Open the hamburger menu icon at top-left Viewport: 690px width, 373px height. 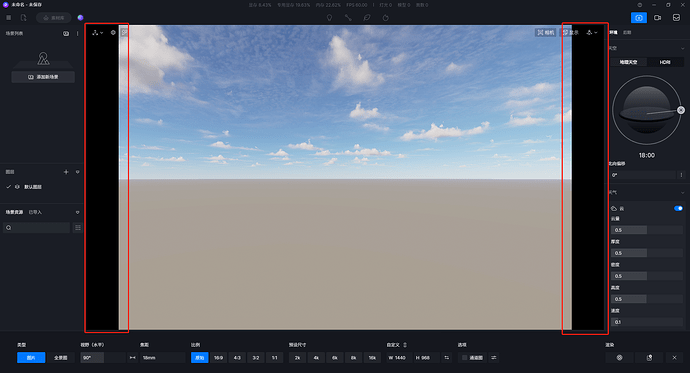tap(8, 18)
